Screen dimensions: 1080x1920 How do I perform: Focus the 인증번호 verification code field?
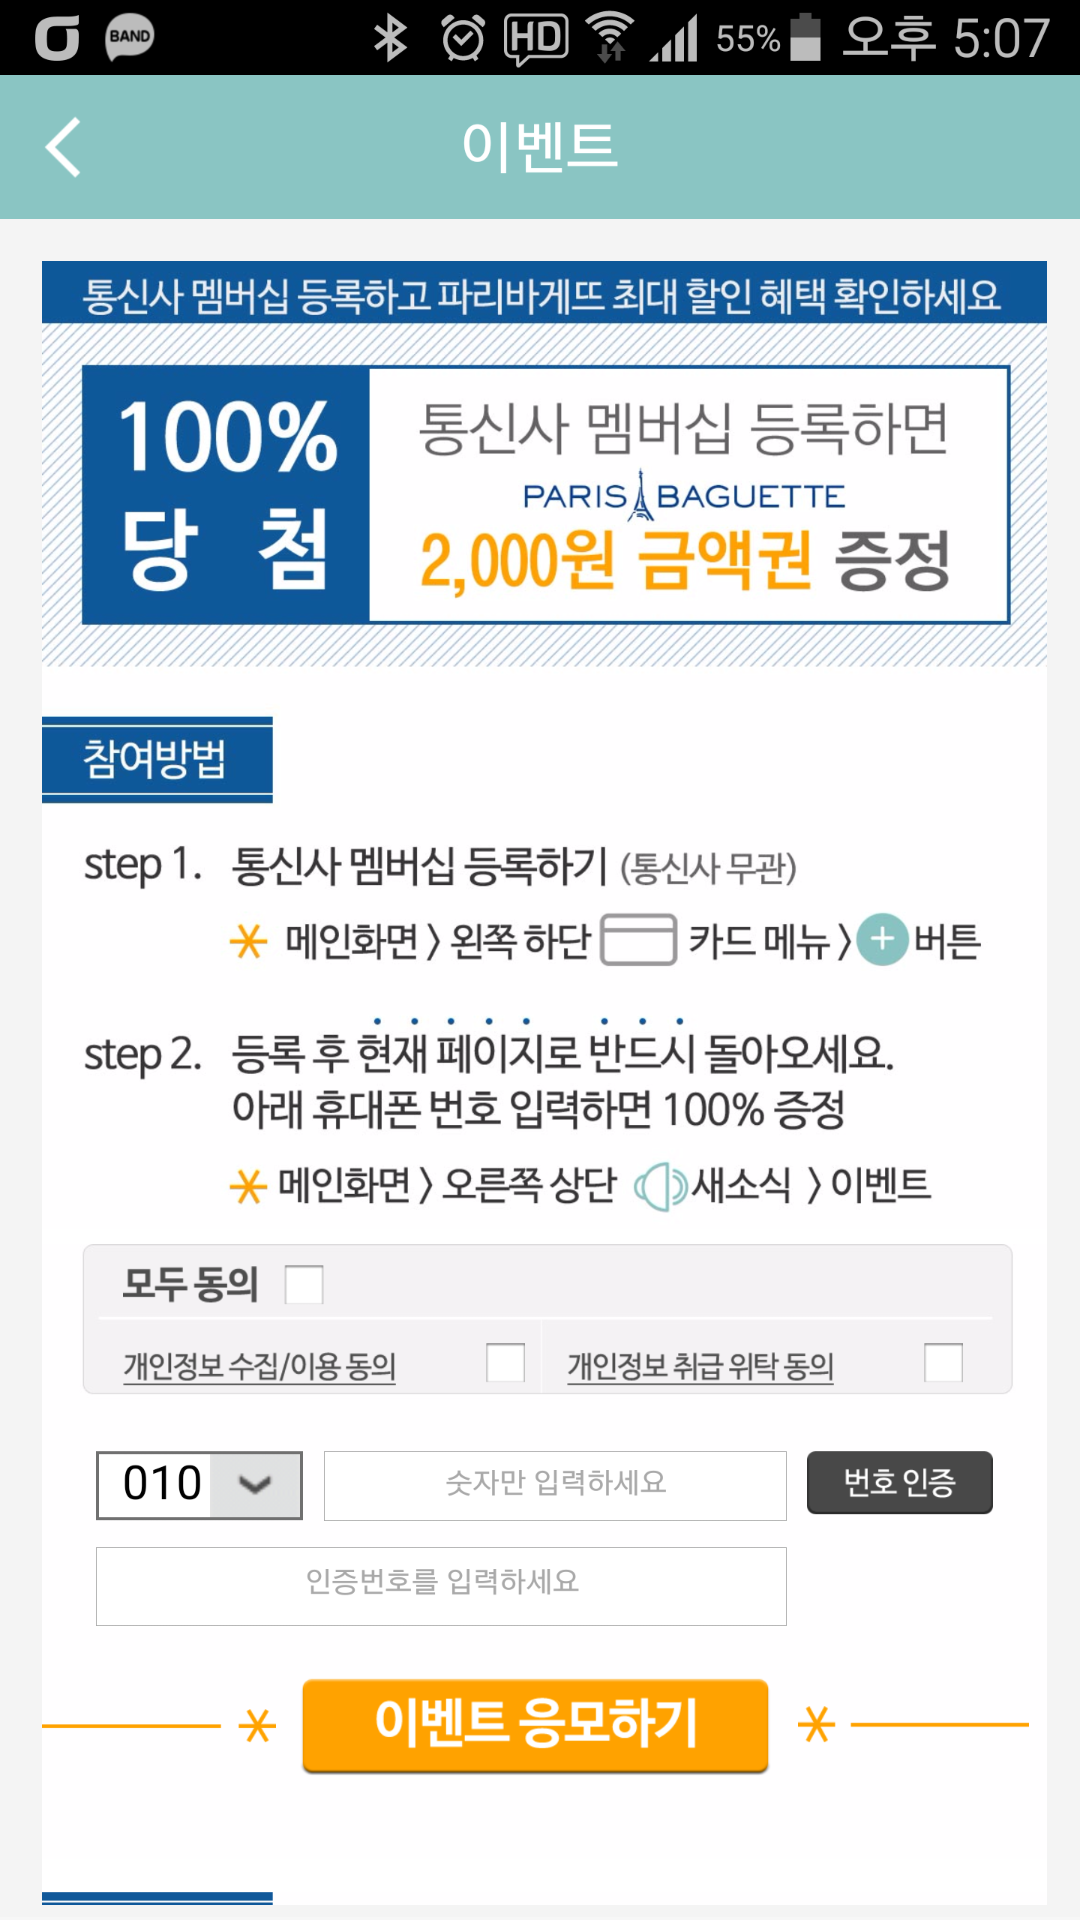[441, 1586]
